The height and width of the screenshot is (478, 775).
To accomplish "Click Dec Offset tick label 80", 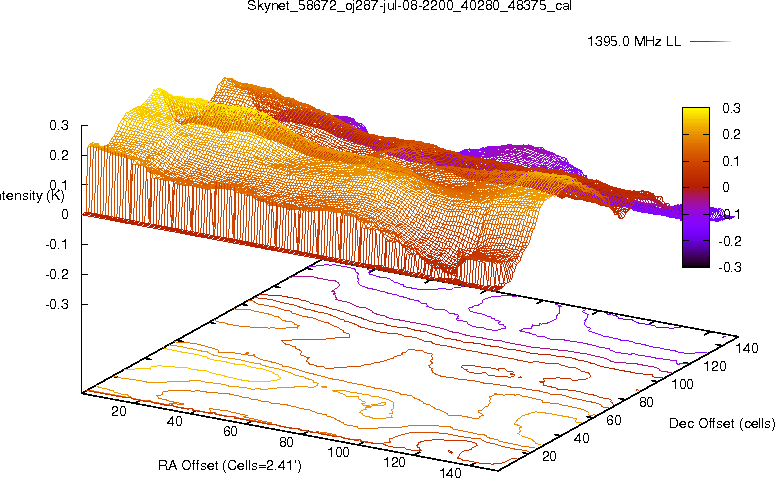I will (x=646, y=403).
